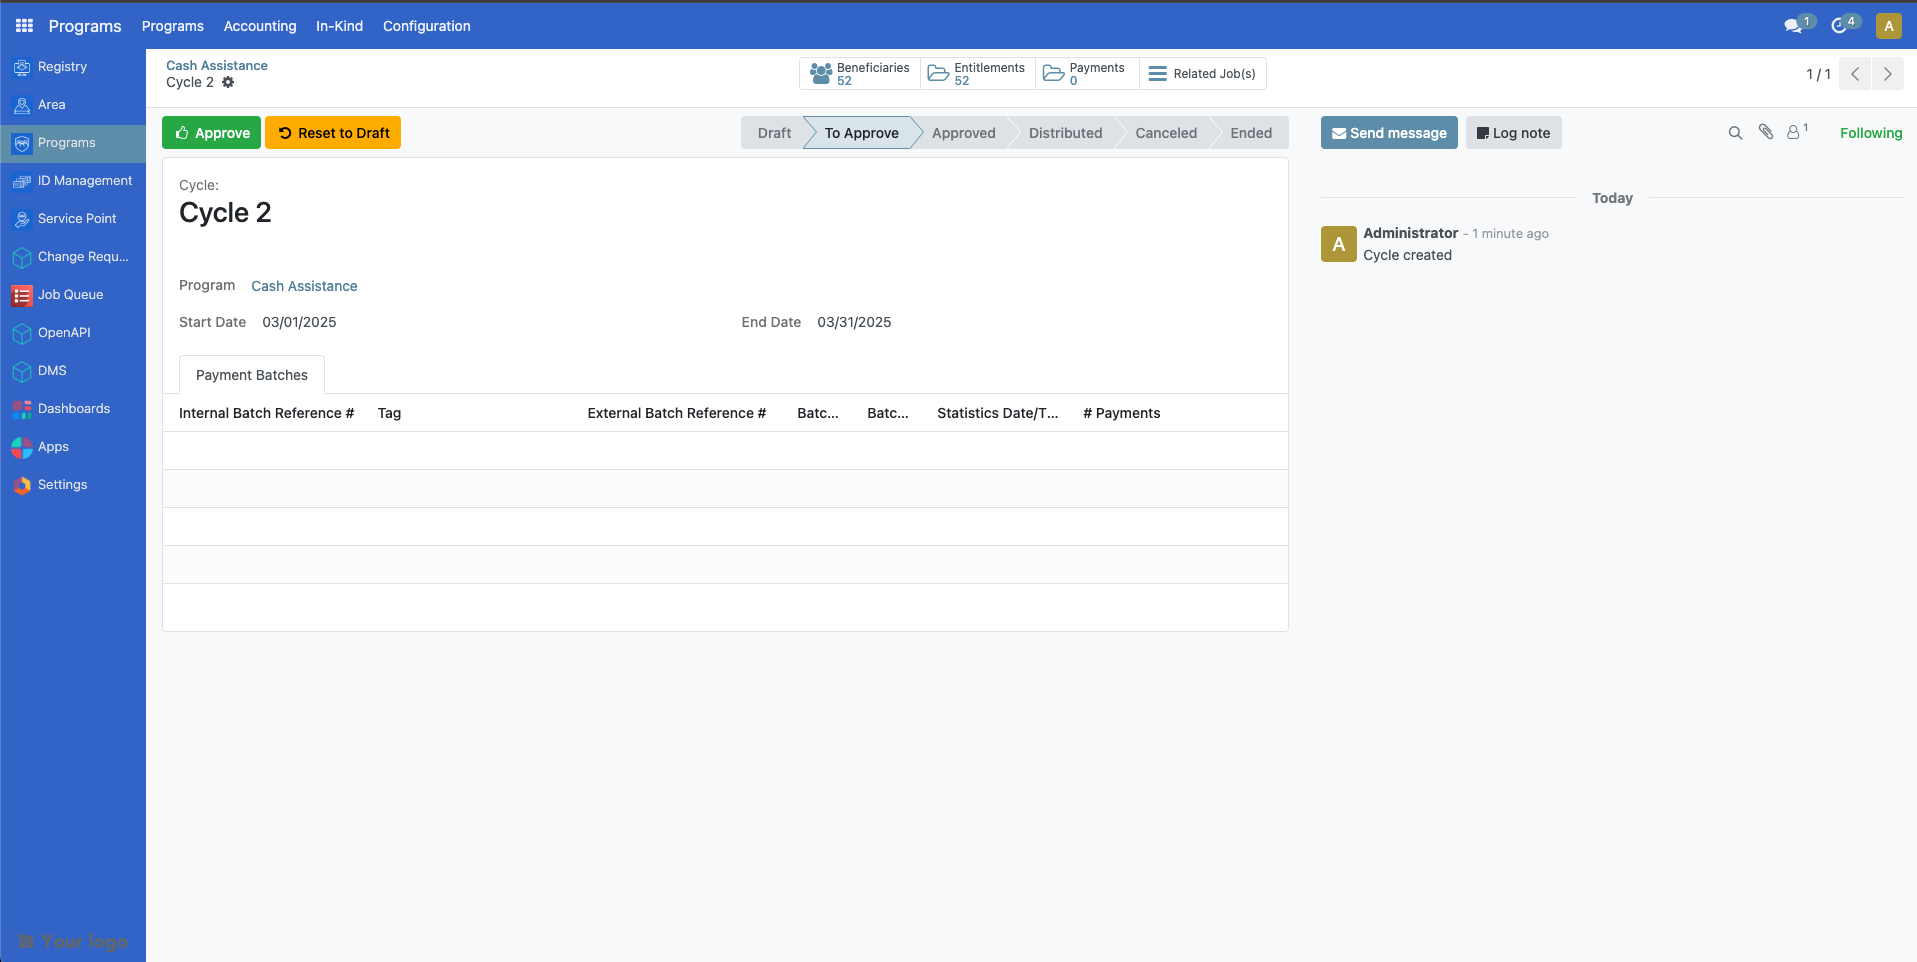Select the Distributed stage in status bar

click(x=1064, y=132)
